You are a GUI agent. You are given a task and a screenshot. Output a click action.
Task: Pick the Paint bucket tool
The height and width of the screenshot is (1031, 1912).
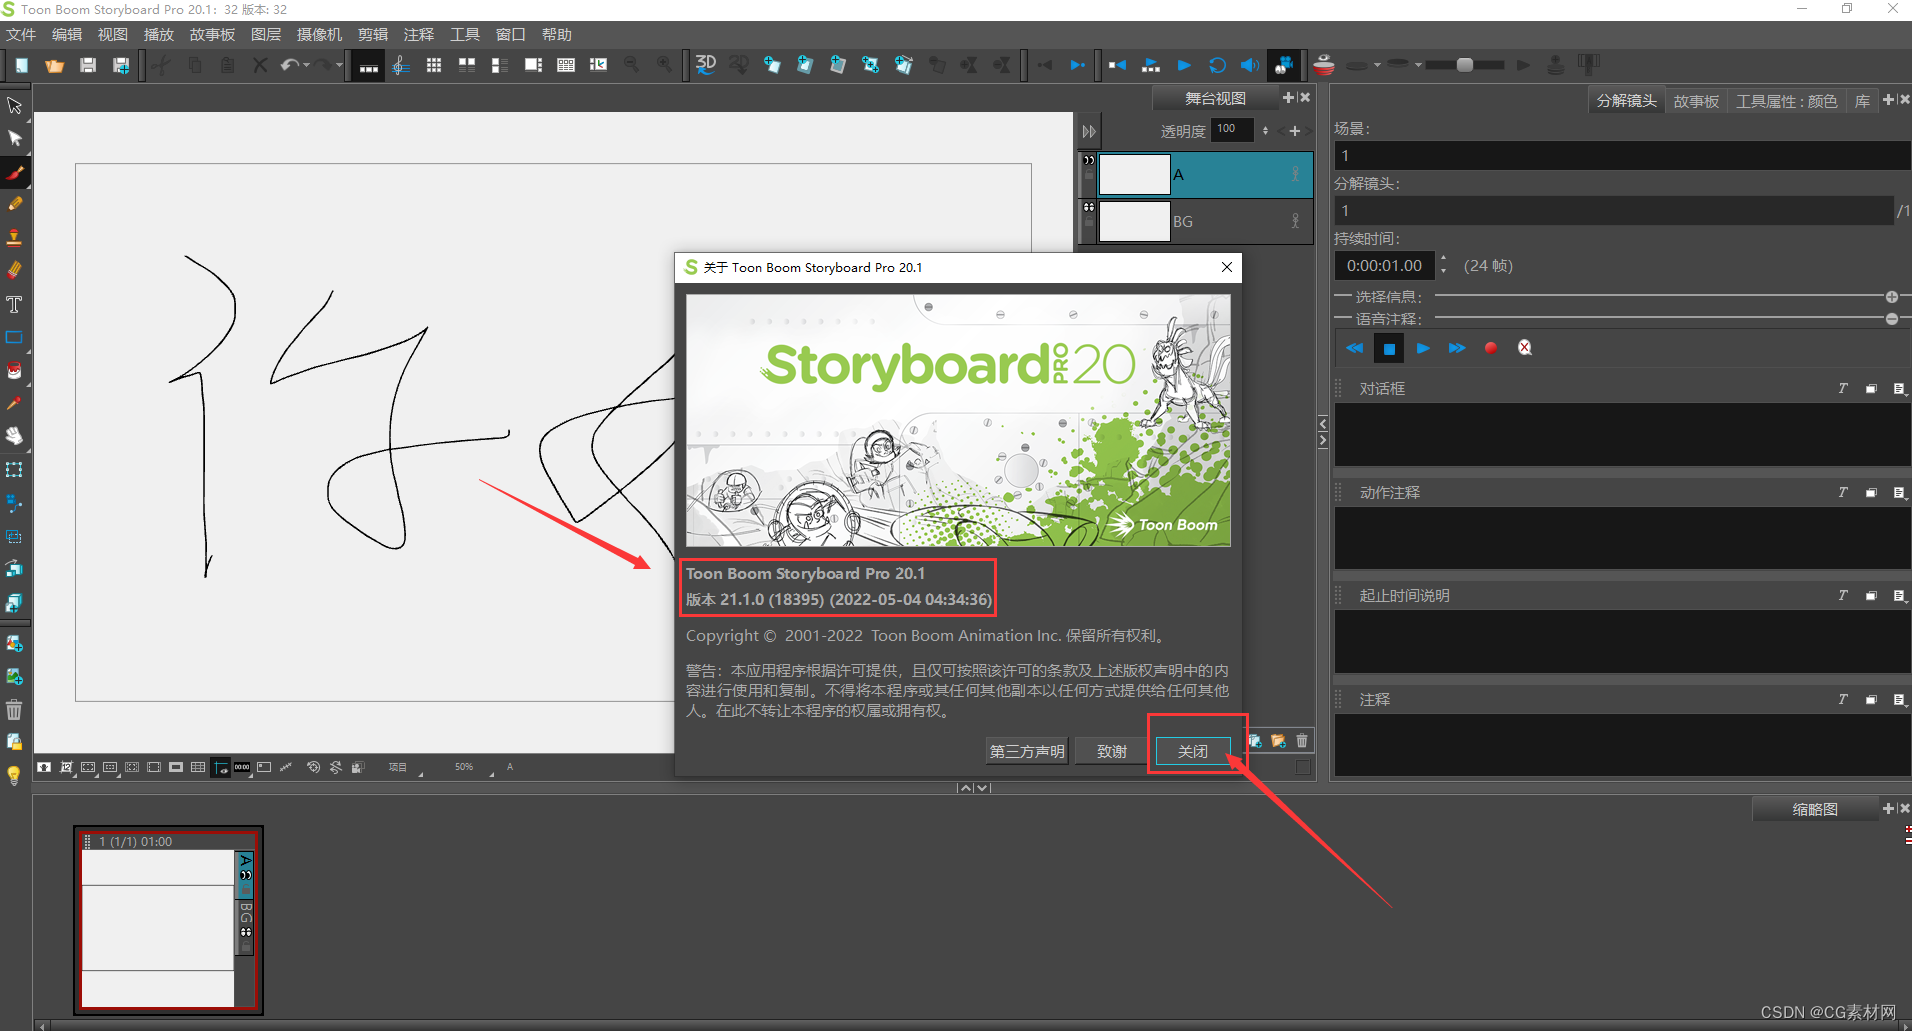click(15, 370)
